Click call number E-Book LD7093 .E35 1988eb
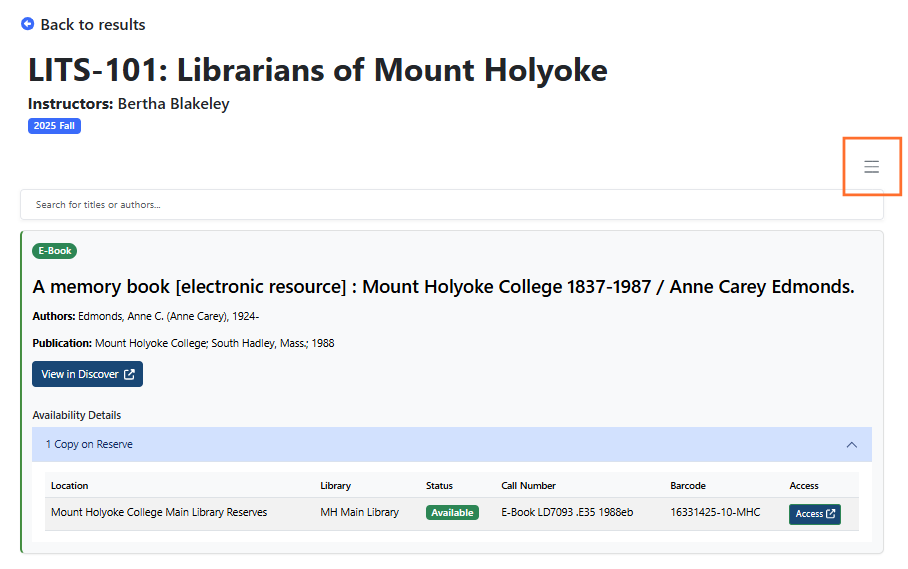This screenshot has width=908, height=569. (x=567, y=512)
